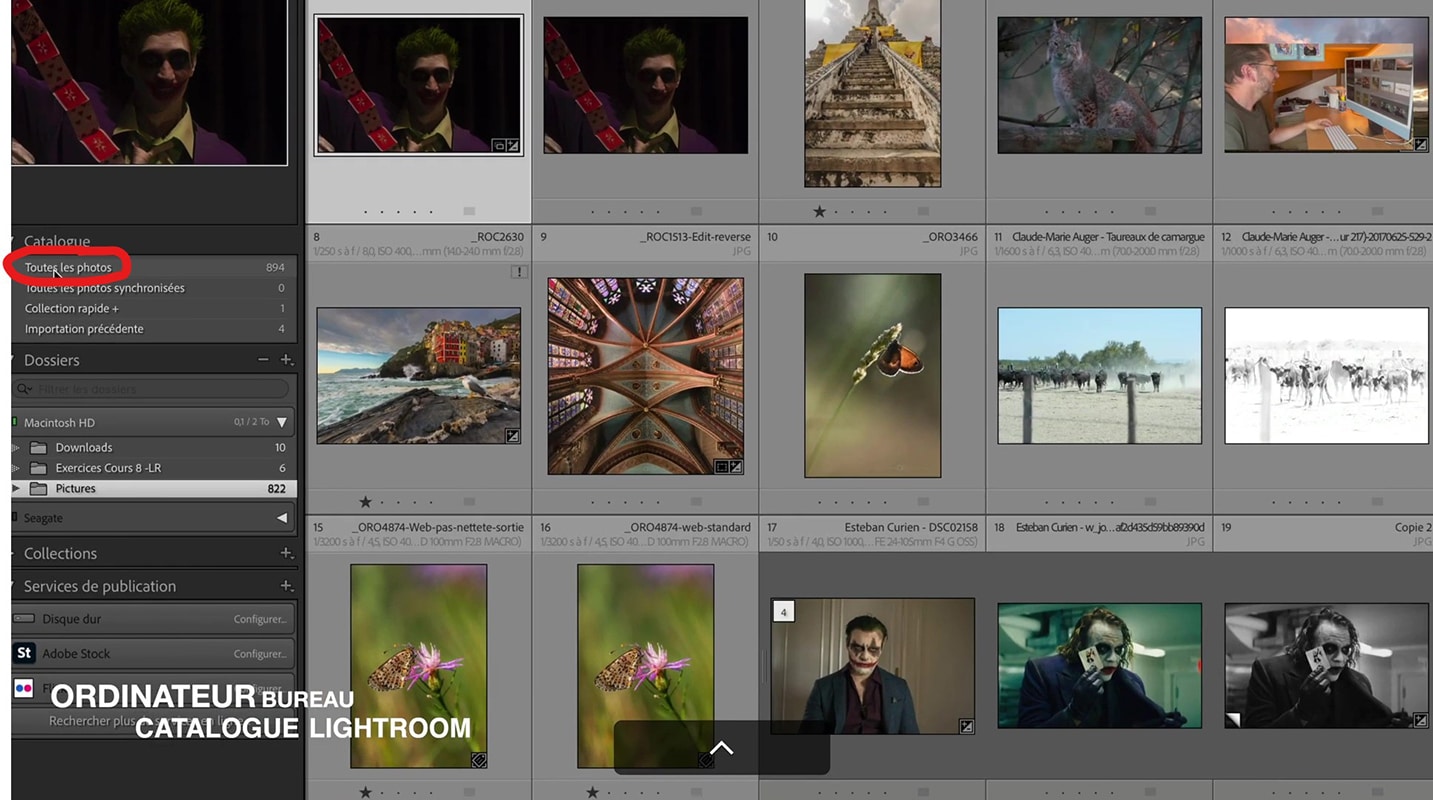This screenshot has width=1433, height=800.
Task: Click the _ORO3466 file name
Action: [x=949, y=237]
